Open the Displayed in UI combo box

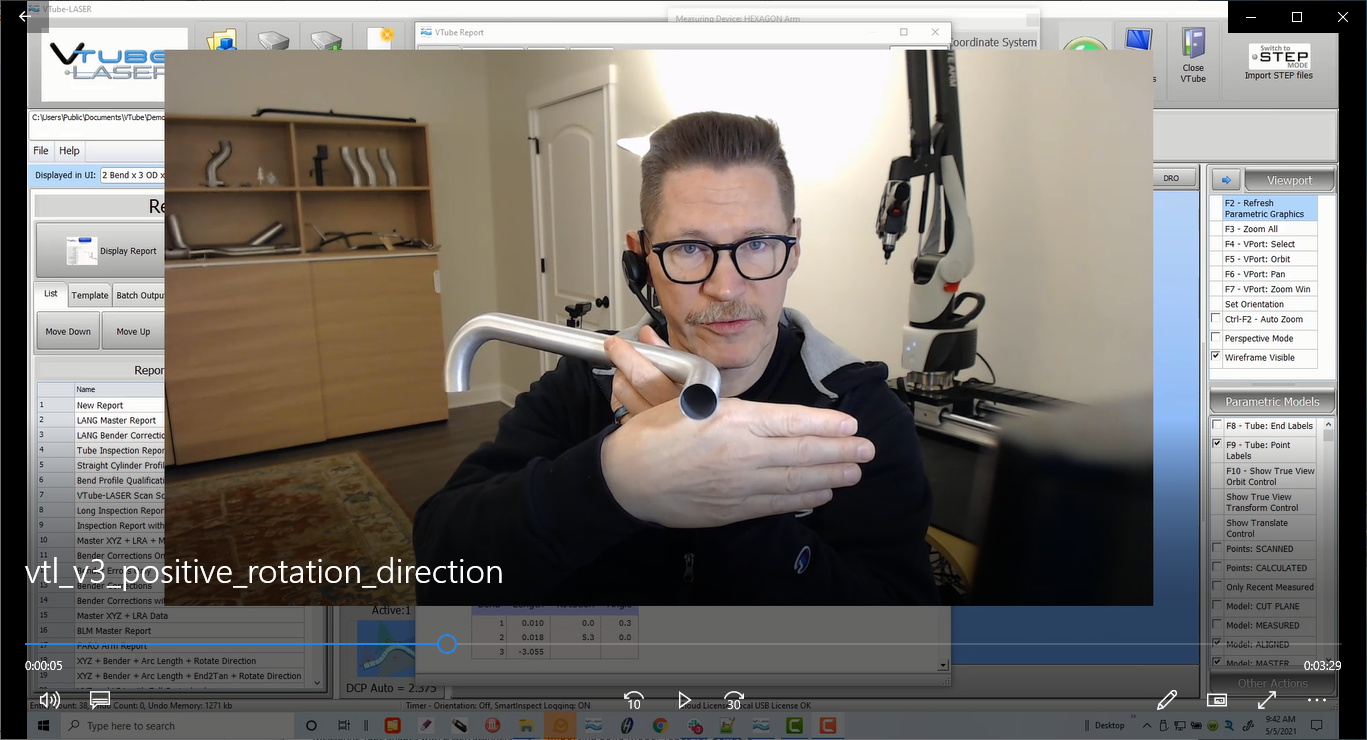[x=132, y=176]
